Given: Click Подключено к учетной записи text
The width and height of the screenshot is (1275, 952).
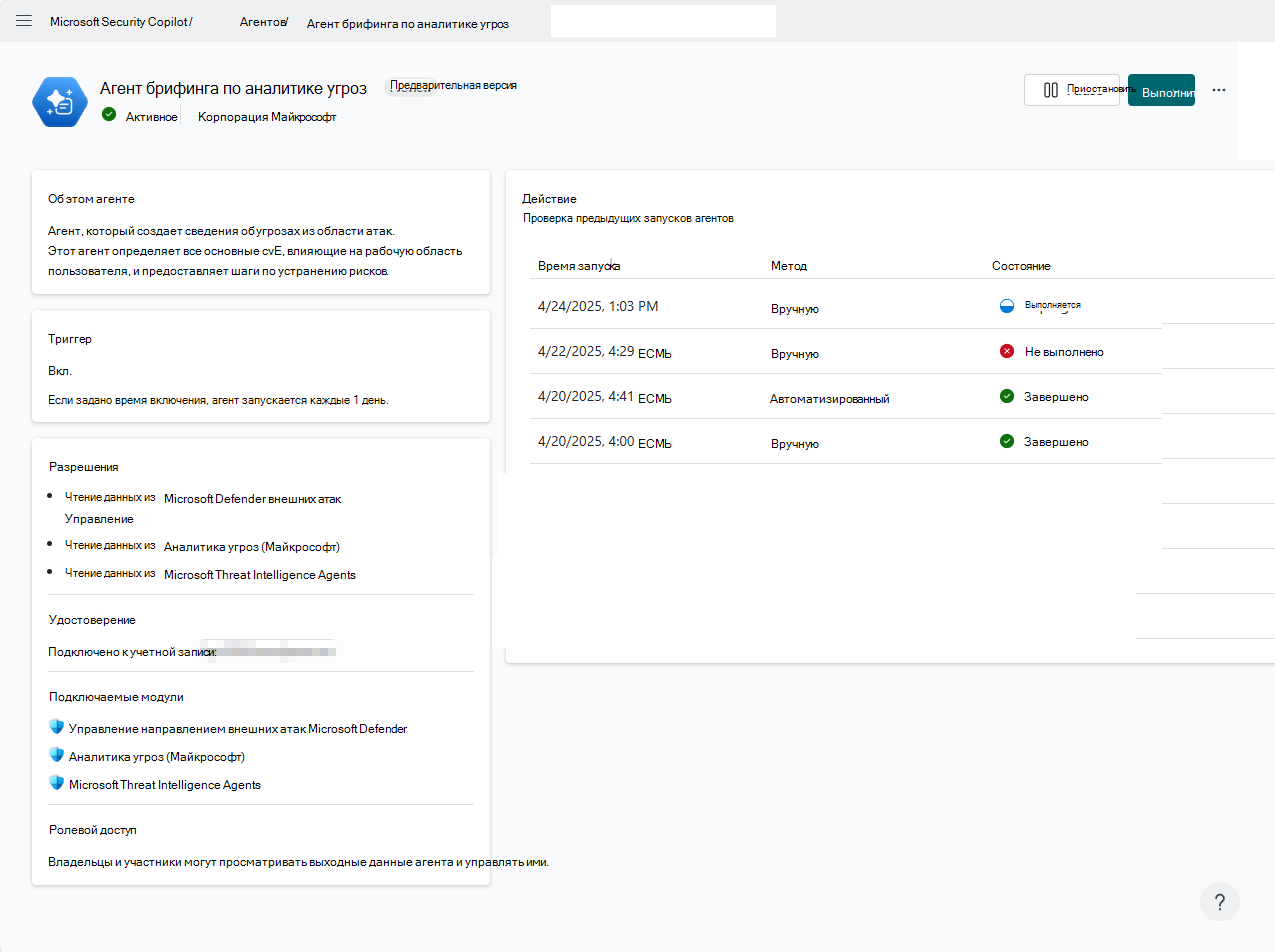Looking at the screenshot, I should point(132,652).
